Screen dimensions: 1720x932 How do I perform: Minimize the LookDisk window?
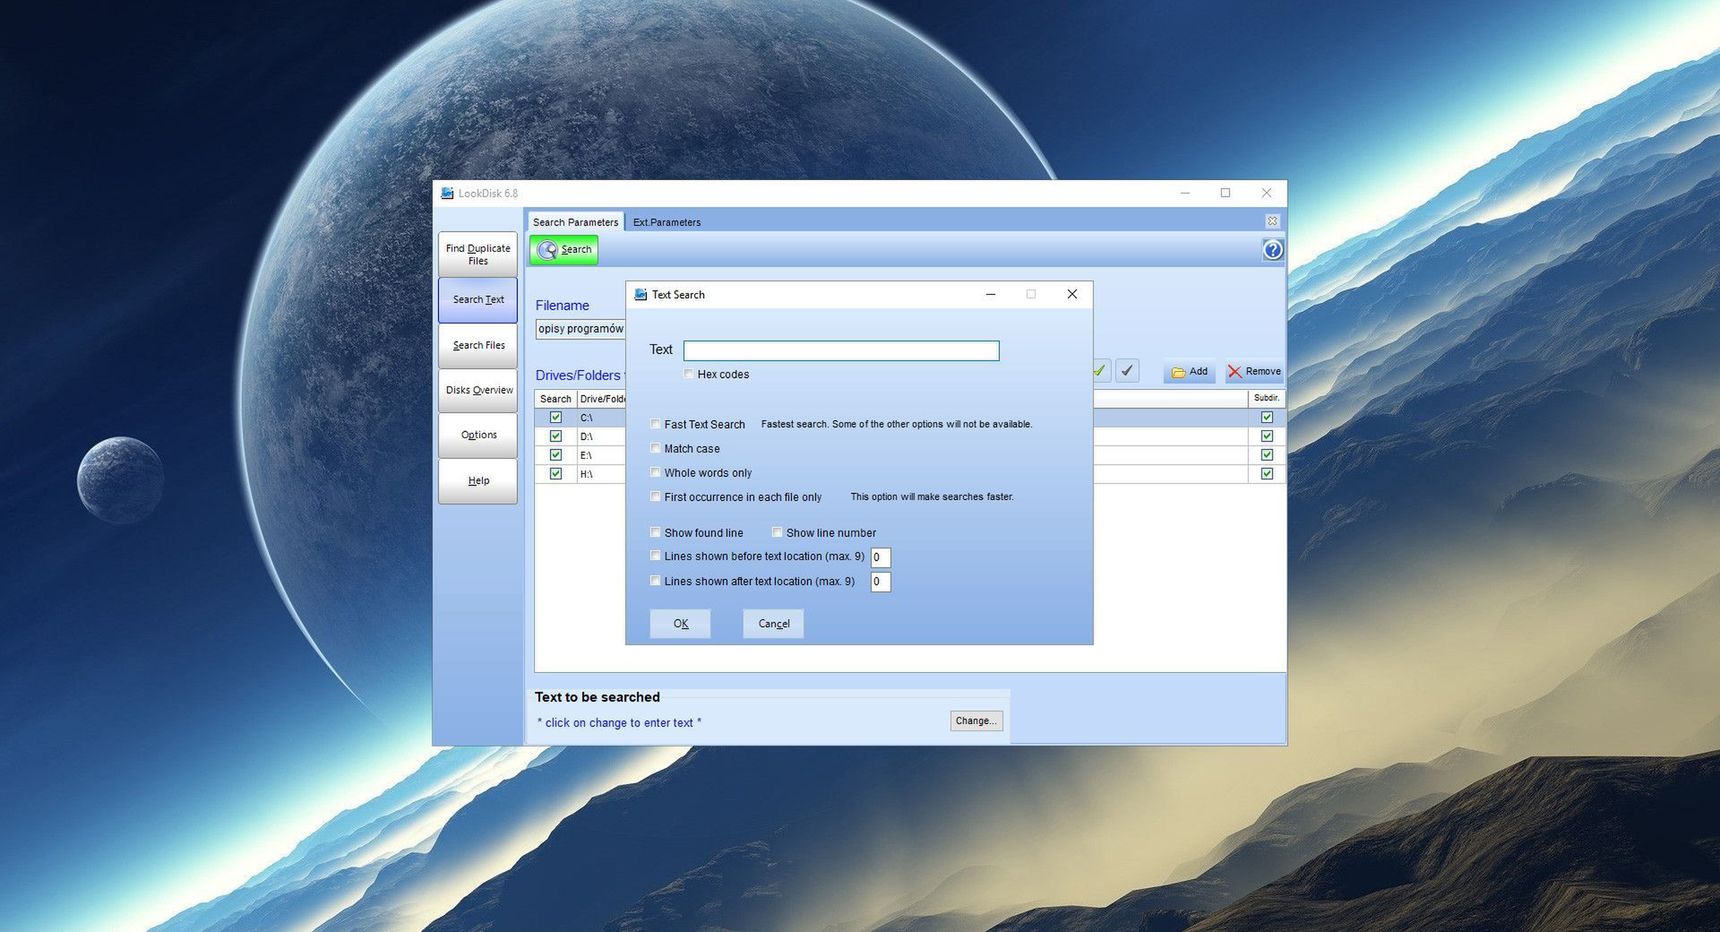pyautogui.click(x=1185, y=193)
